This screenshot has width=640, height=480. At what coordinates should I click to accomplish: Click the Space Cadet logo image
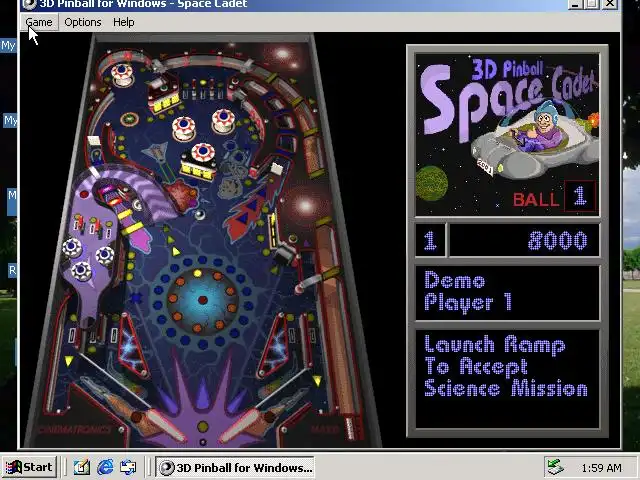(507, 134)
